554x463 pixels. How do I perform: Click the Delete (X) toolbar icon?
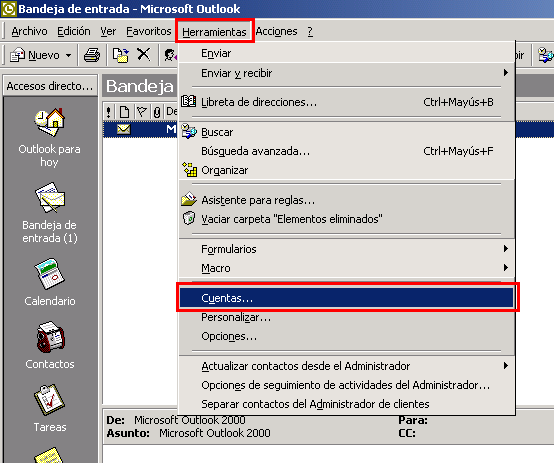point(143,54)
